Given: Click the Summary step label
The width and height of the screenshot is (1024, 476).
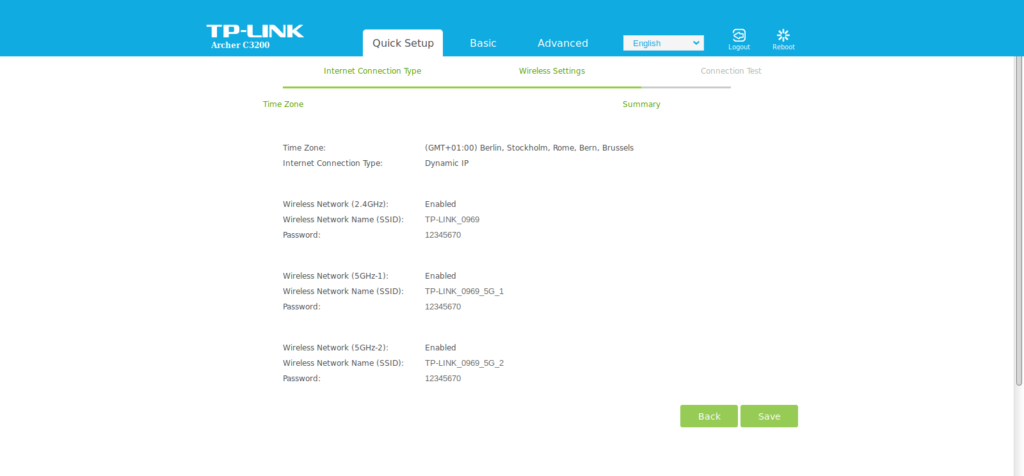Looking at the screenshot, I should pyautogui.click(x=641, y=104).
